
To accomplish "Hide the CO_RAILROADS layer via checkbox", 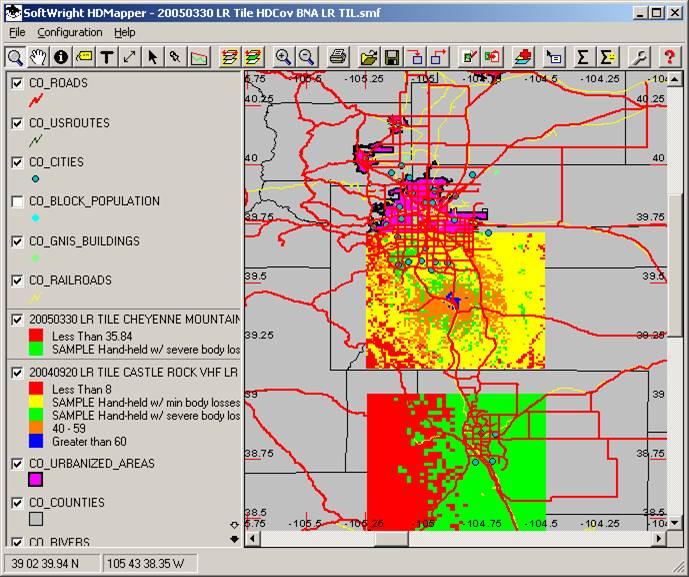I will (17, 280).
